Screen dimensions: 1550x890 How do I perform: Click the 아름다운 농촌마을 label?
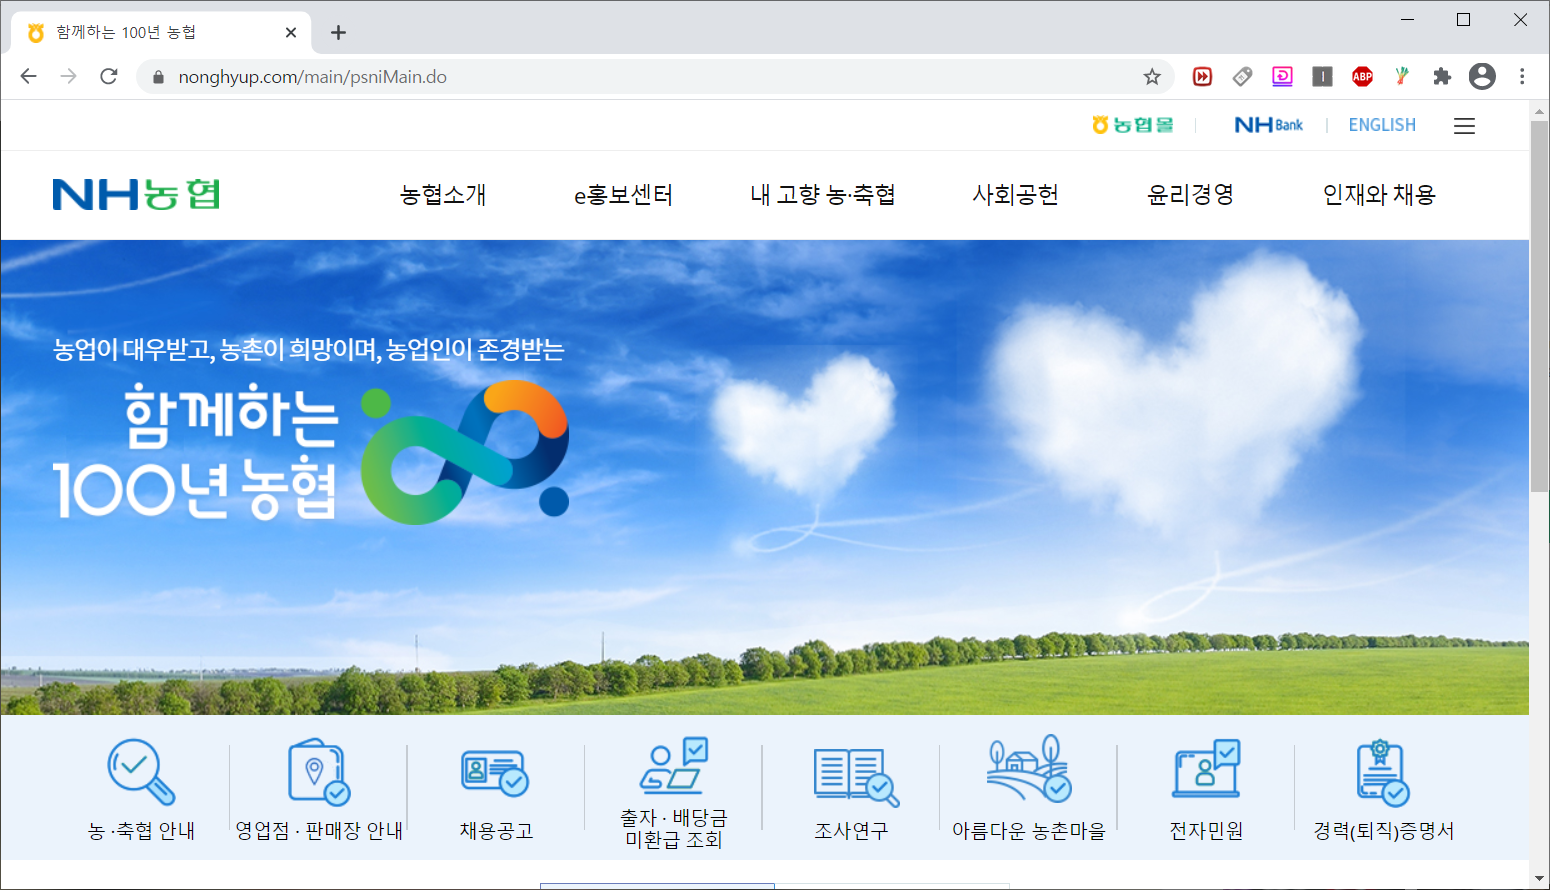point(1029,831)
